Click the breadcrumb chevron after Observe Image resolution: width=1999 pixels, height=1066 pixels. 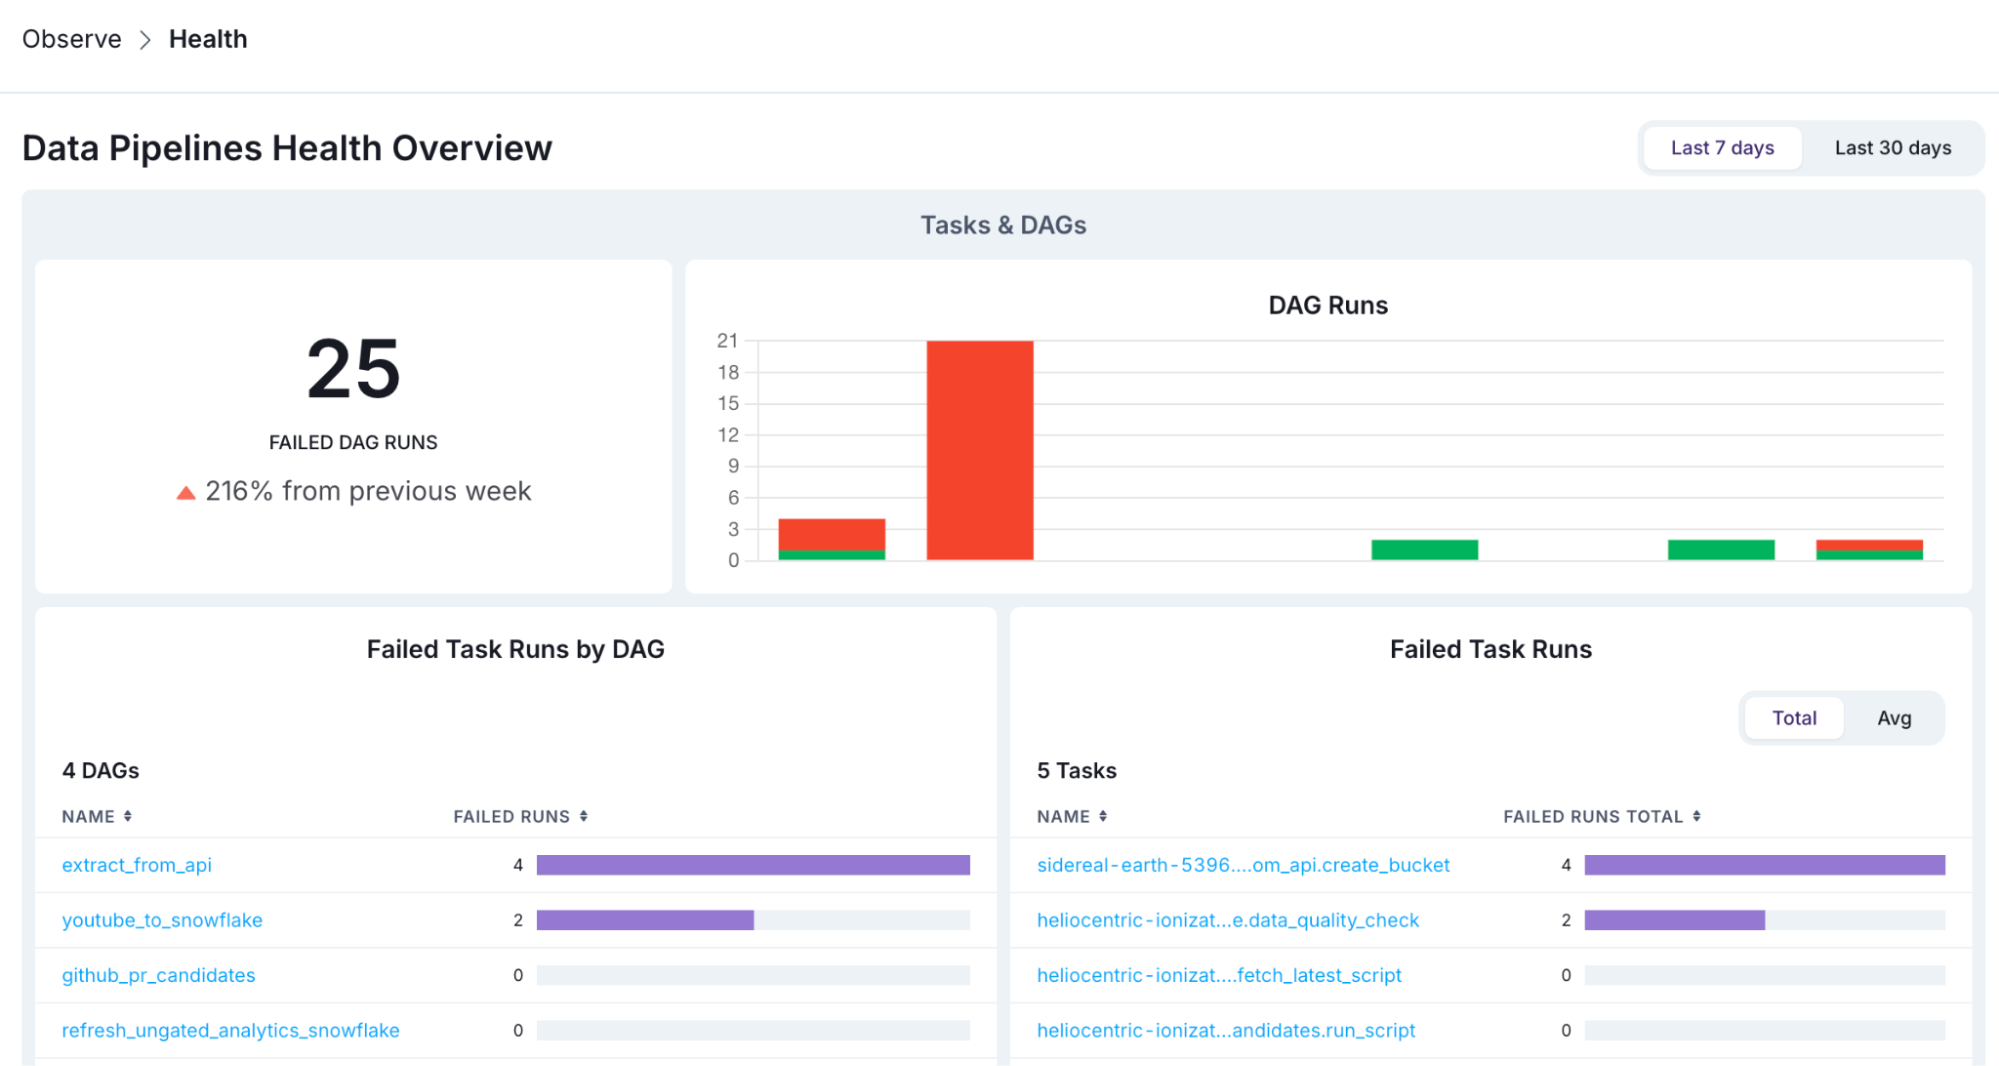[x=145, y=40]
